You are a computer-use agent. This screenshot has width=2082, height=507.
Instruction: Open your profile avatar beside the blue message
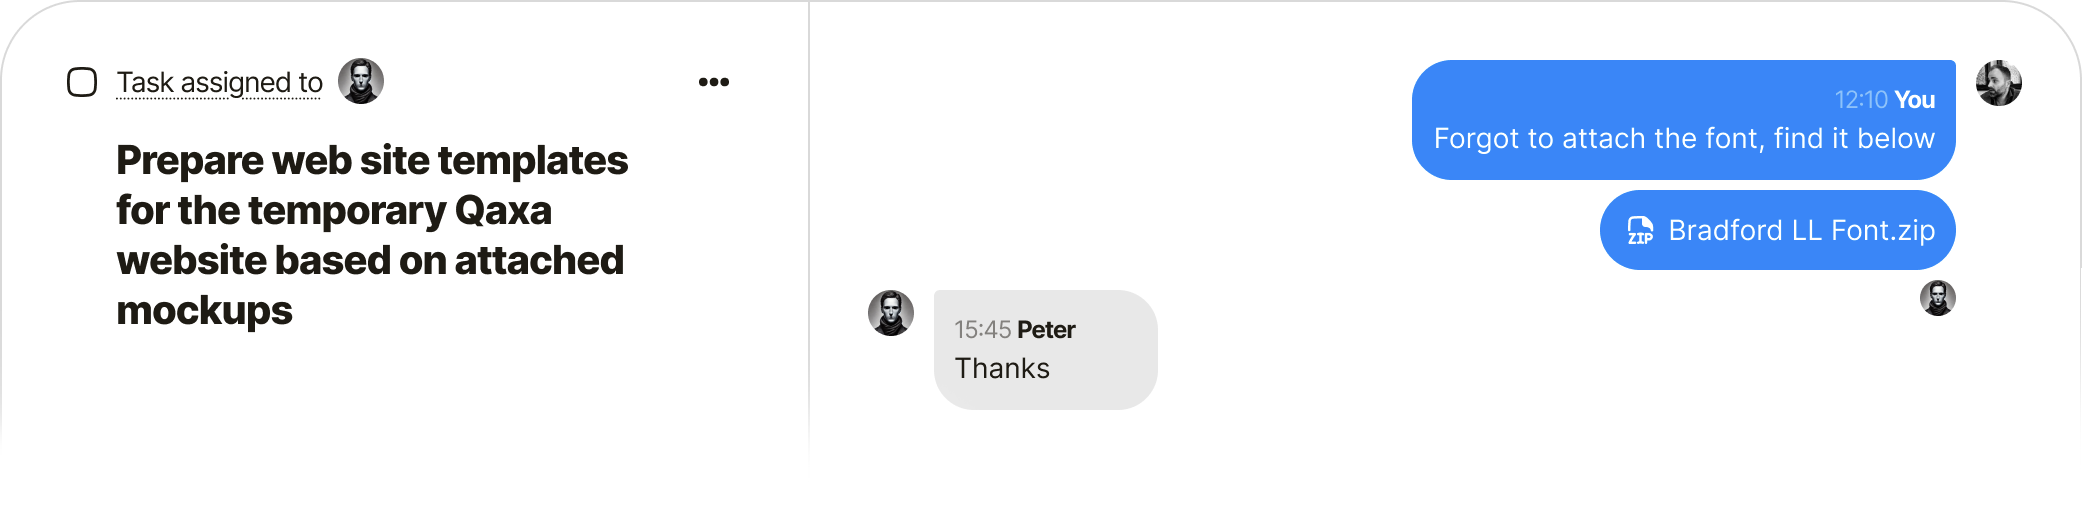1998,83
